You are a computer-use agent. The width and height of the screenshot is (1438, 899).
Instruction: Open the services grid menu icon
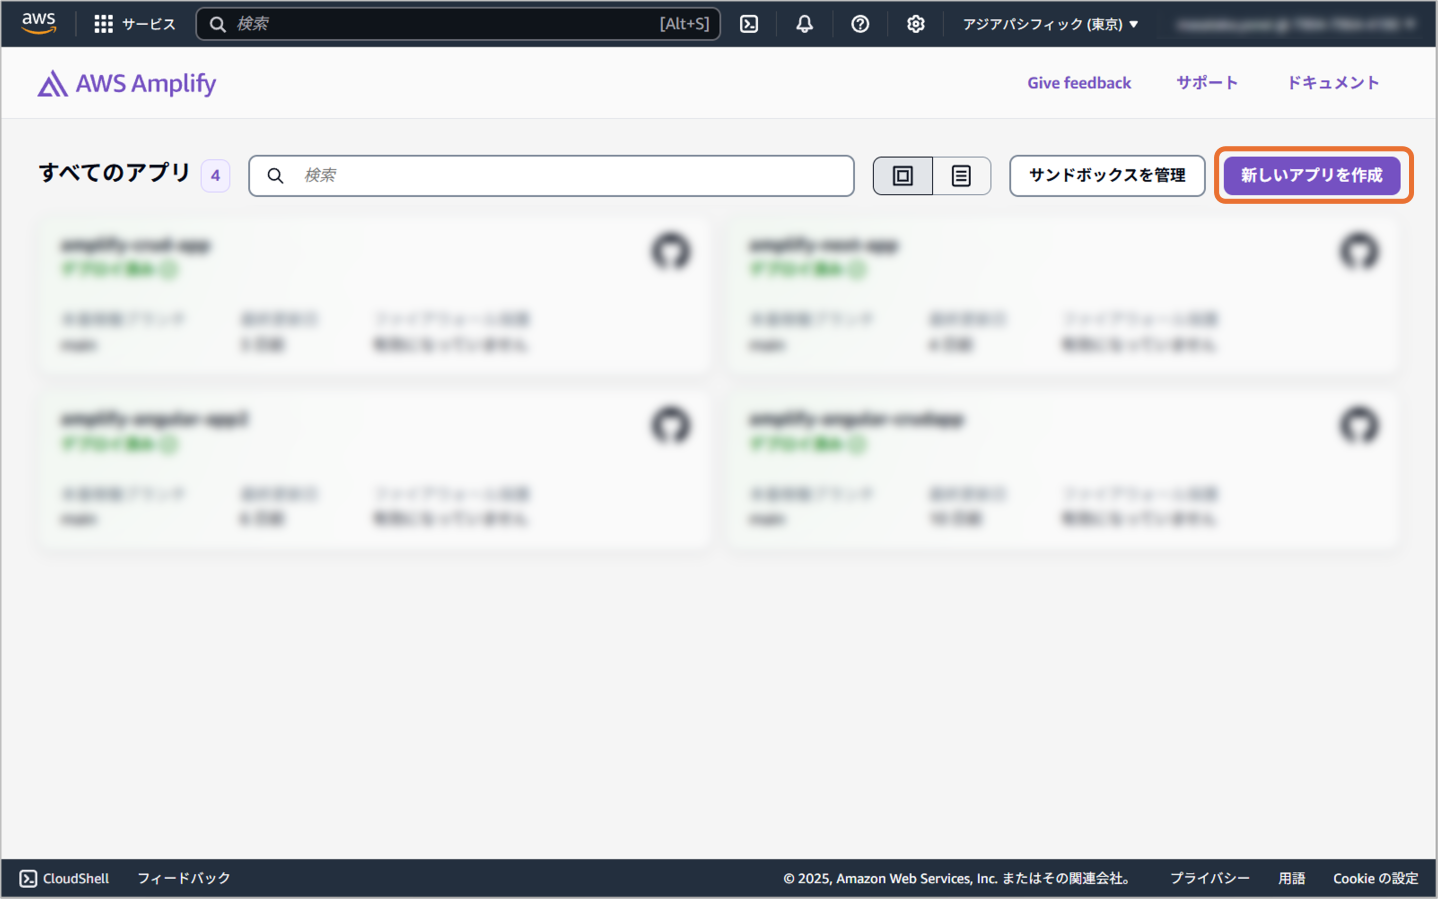pyautogui.click(x=103, y=24)
